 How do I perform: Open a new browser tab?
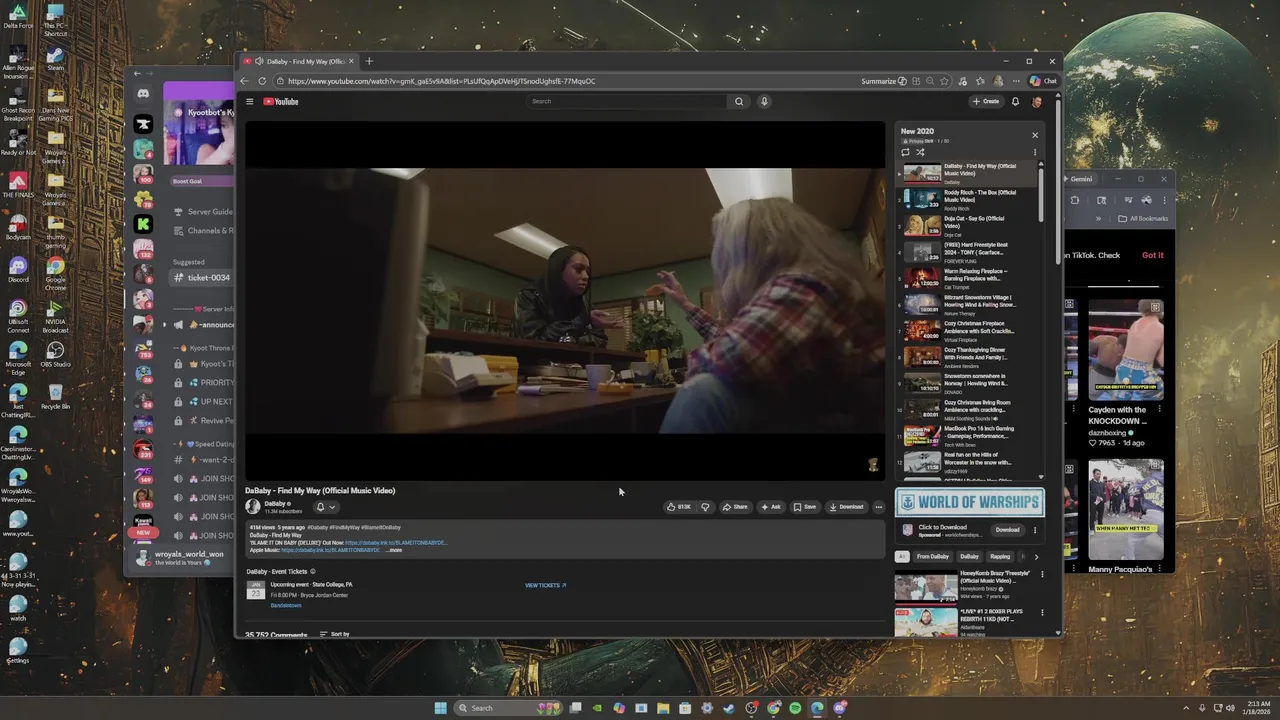369,61
